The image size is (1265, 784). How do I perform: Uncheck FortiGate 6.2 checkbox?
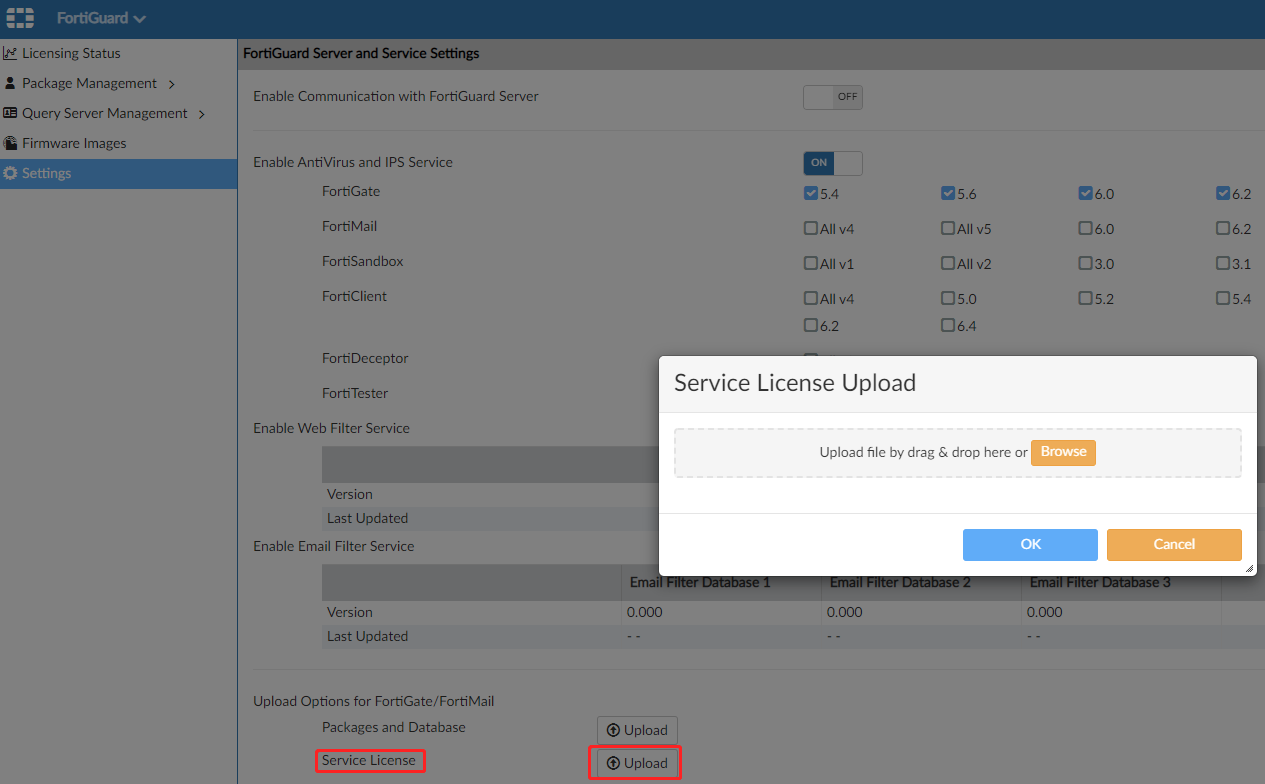click(x=1222, y=193)
